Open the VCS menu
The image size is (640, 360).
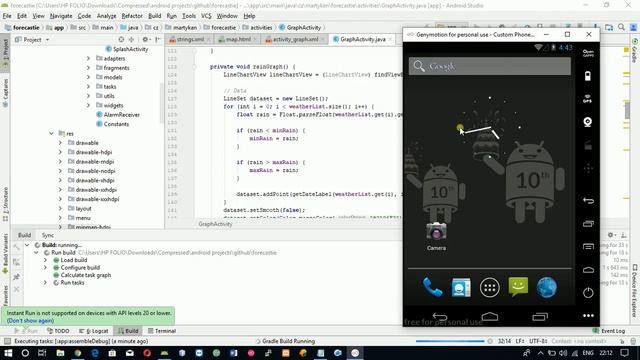coord(206,16)
